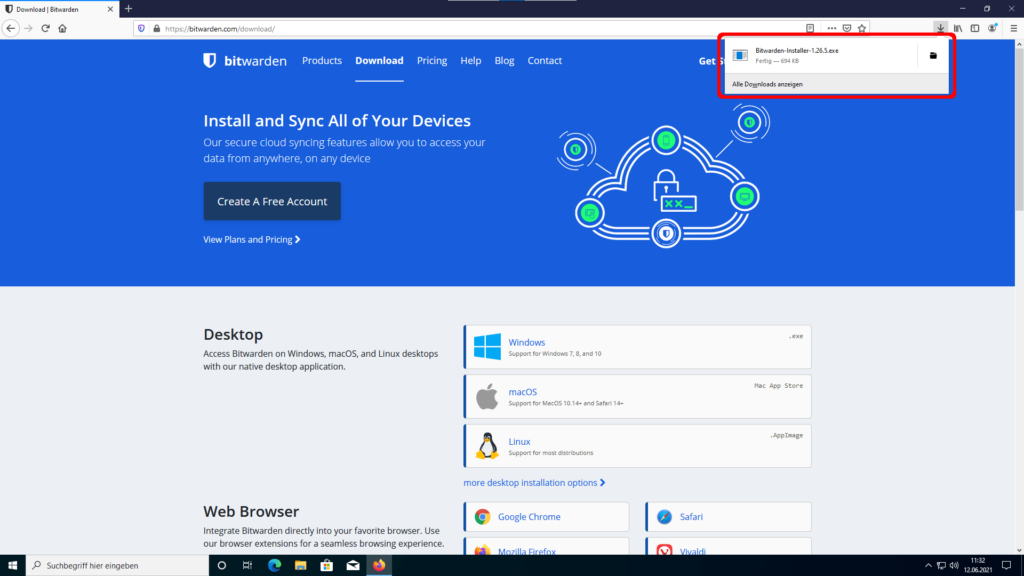Open the Products navigation item

(322, 61)
